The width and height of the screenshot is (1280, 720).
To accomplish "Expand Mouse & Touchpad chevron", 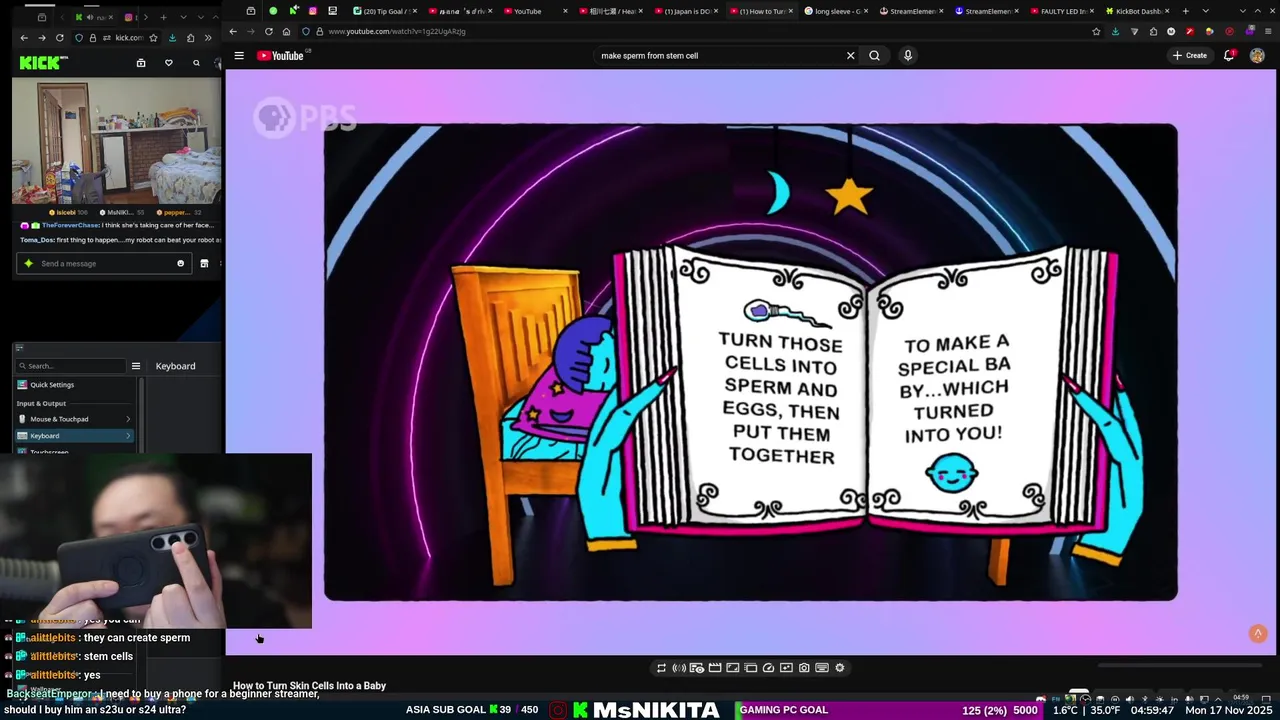I will point(128,419).
